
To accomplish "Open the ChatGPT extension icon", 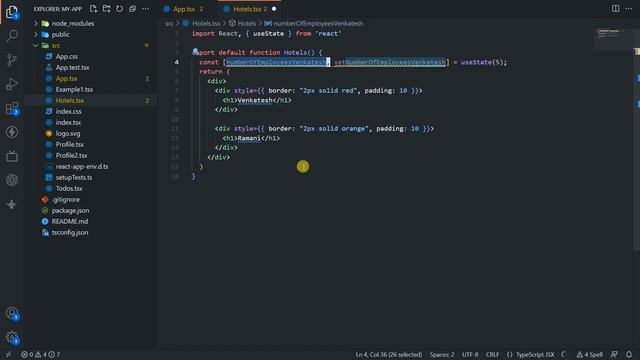I will coord(12,180).
